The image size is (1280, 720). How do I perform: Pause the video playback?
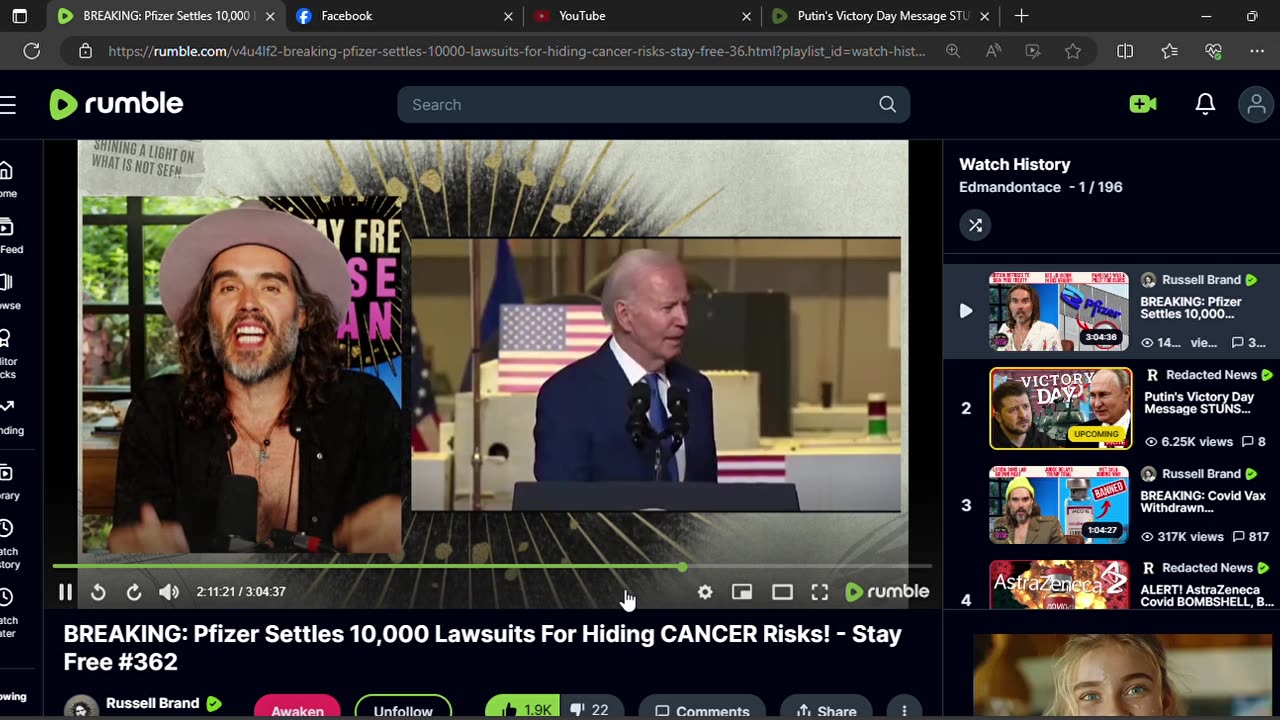(65, 592)
